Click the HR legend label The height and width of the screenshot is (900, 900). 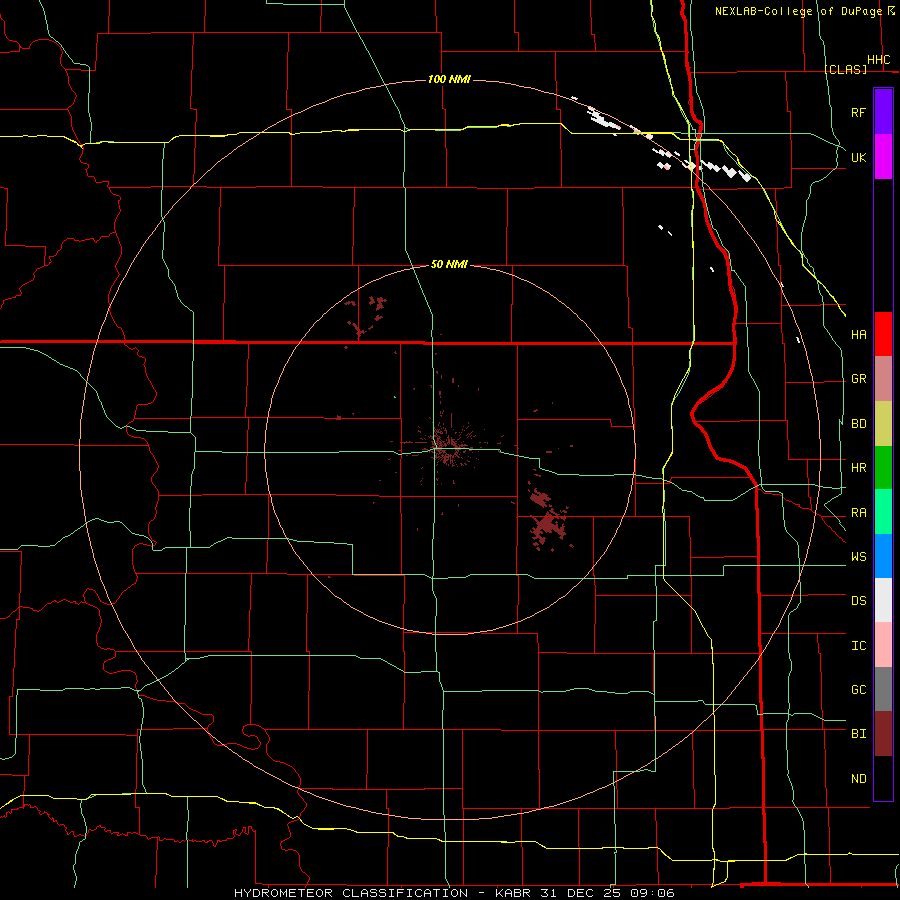point(858,468)
